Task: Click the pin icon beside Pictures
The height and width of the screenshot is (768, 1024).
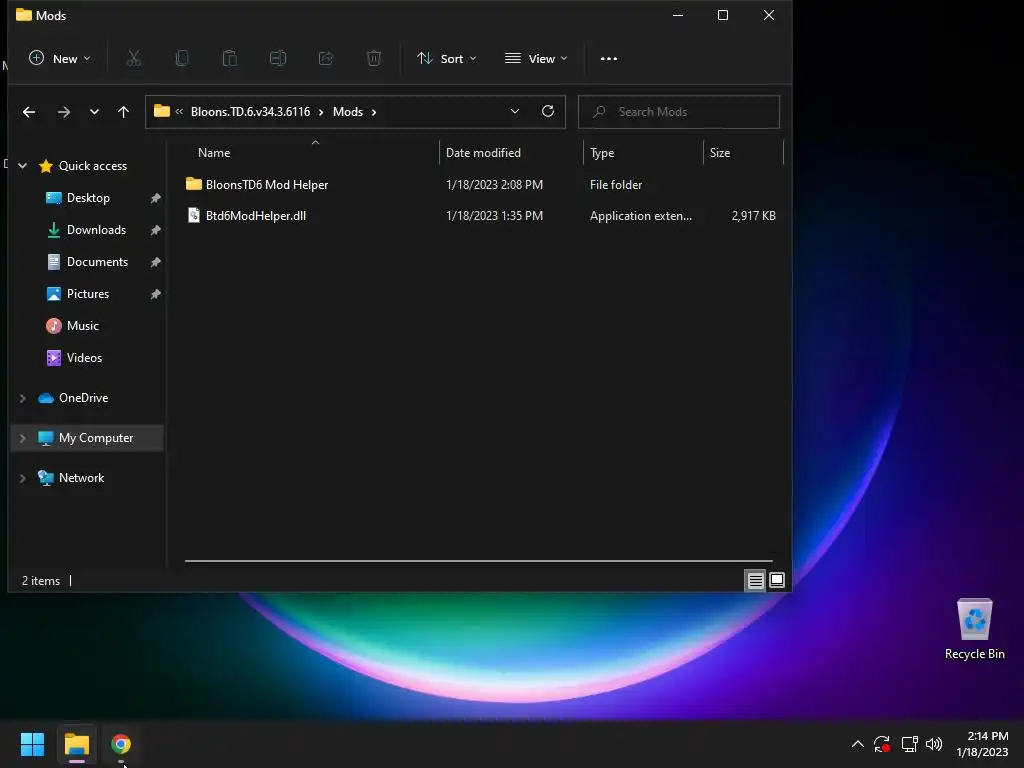Action: pos(155,294)
